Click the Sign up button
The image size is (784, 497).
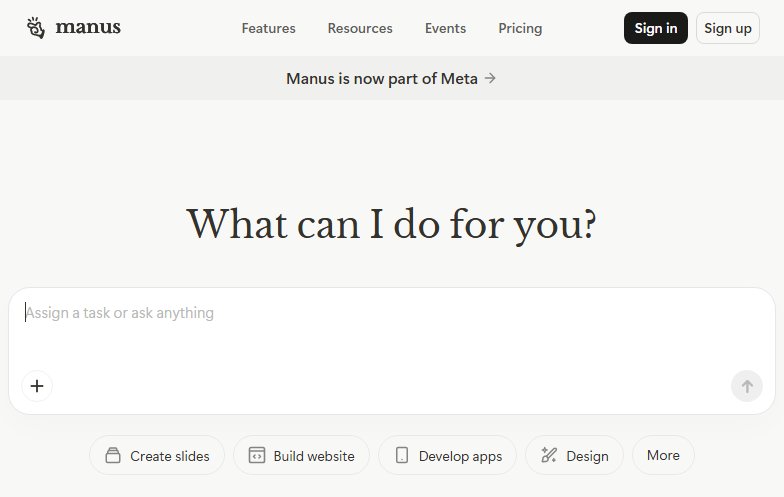coord(727,28)
